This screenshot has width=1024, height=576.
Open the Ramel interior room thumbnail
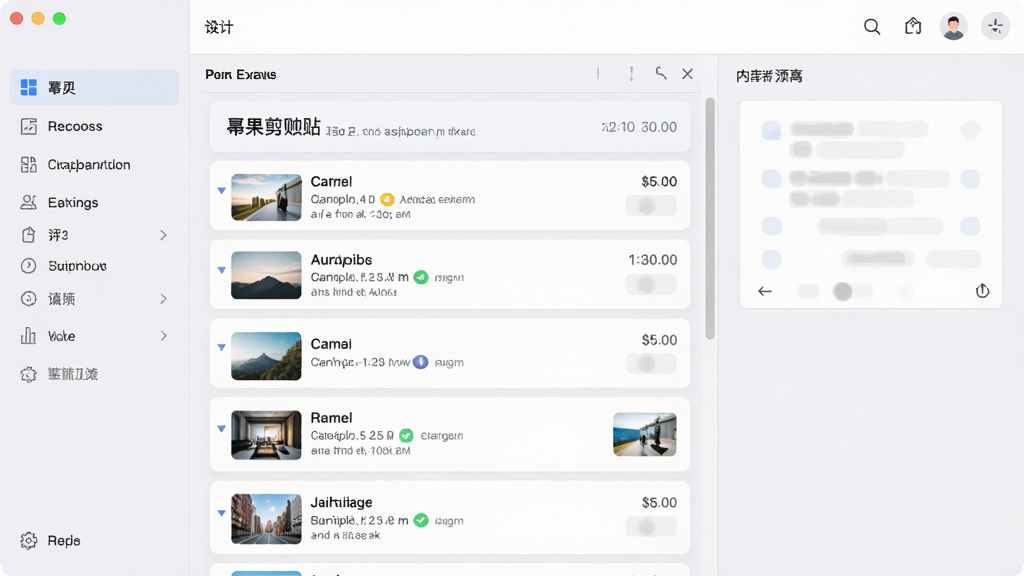click(266, 435)
